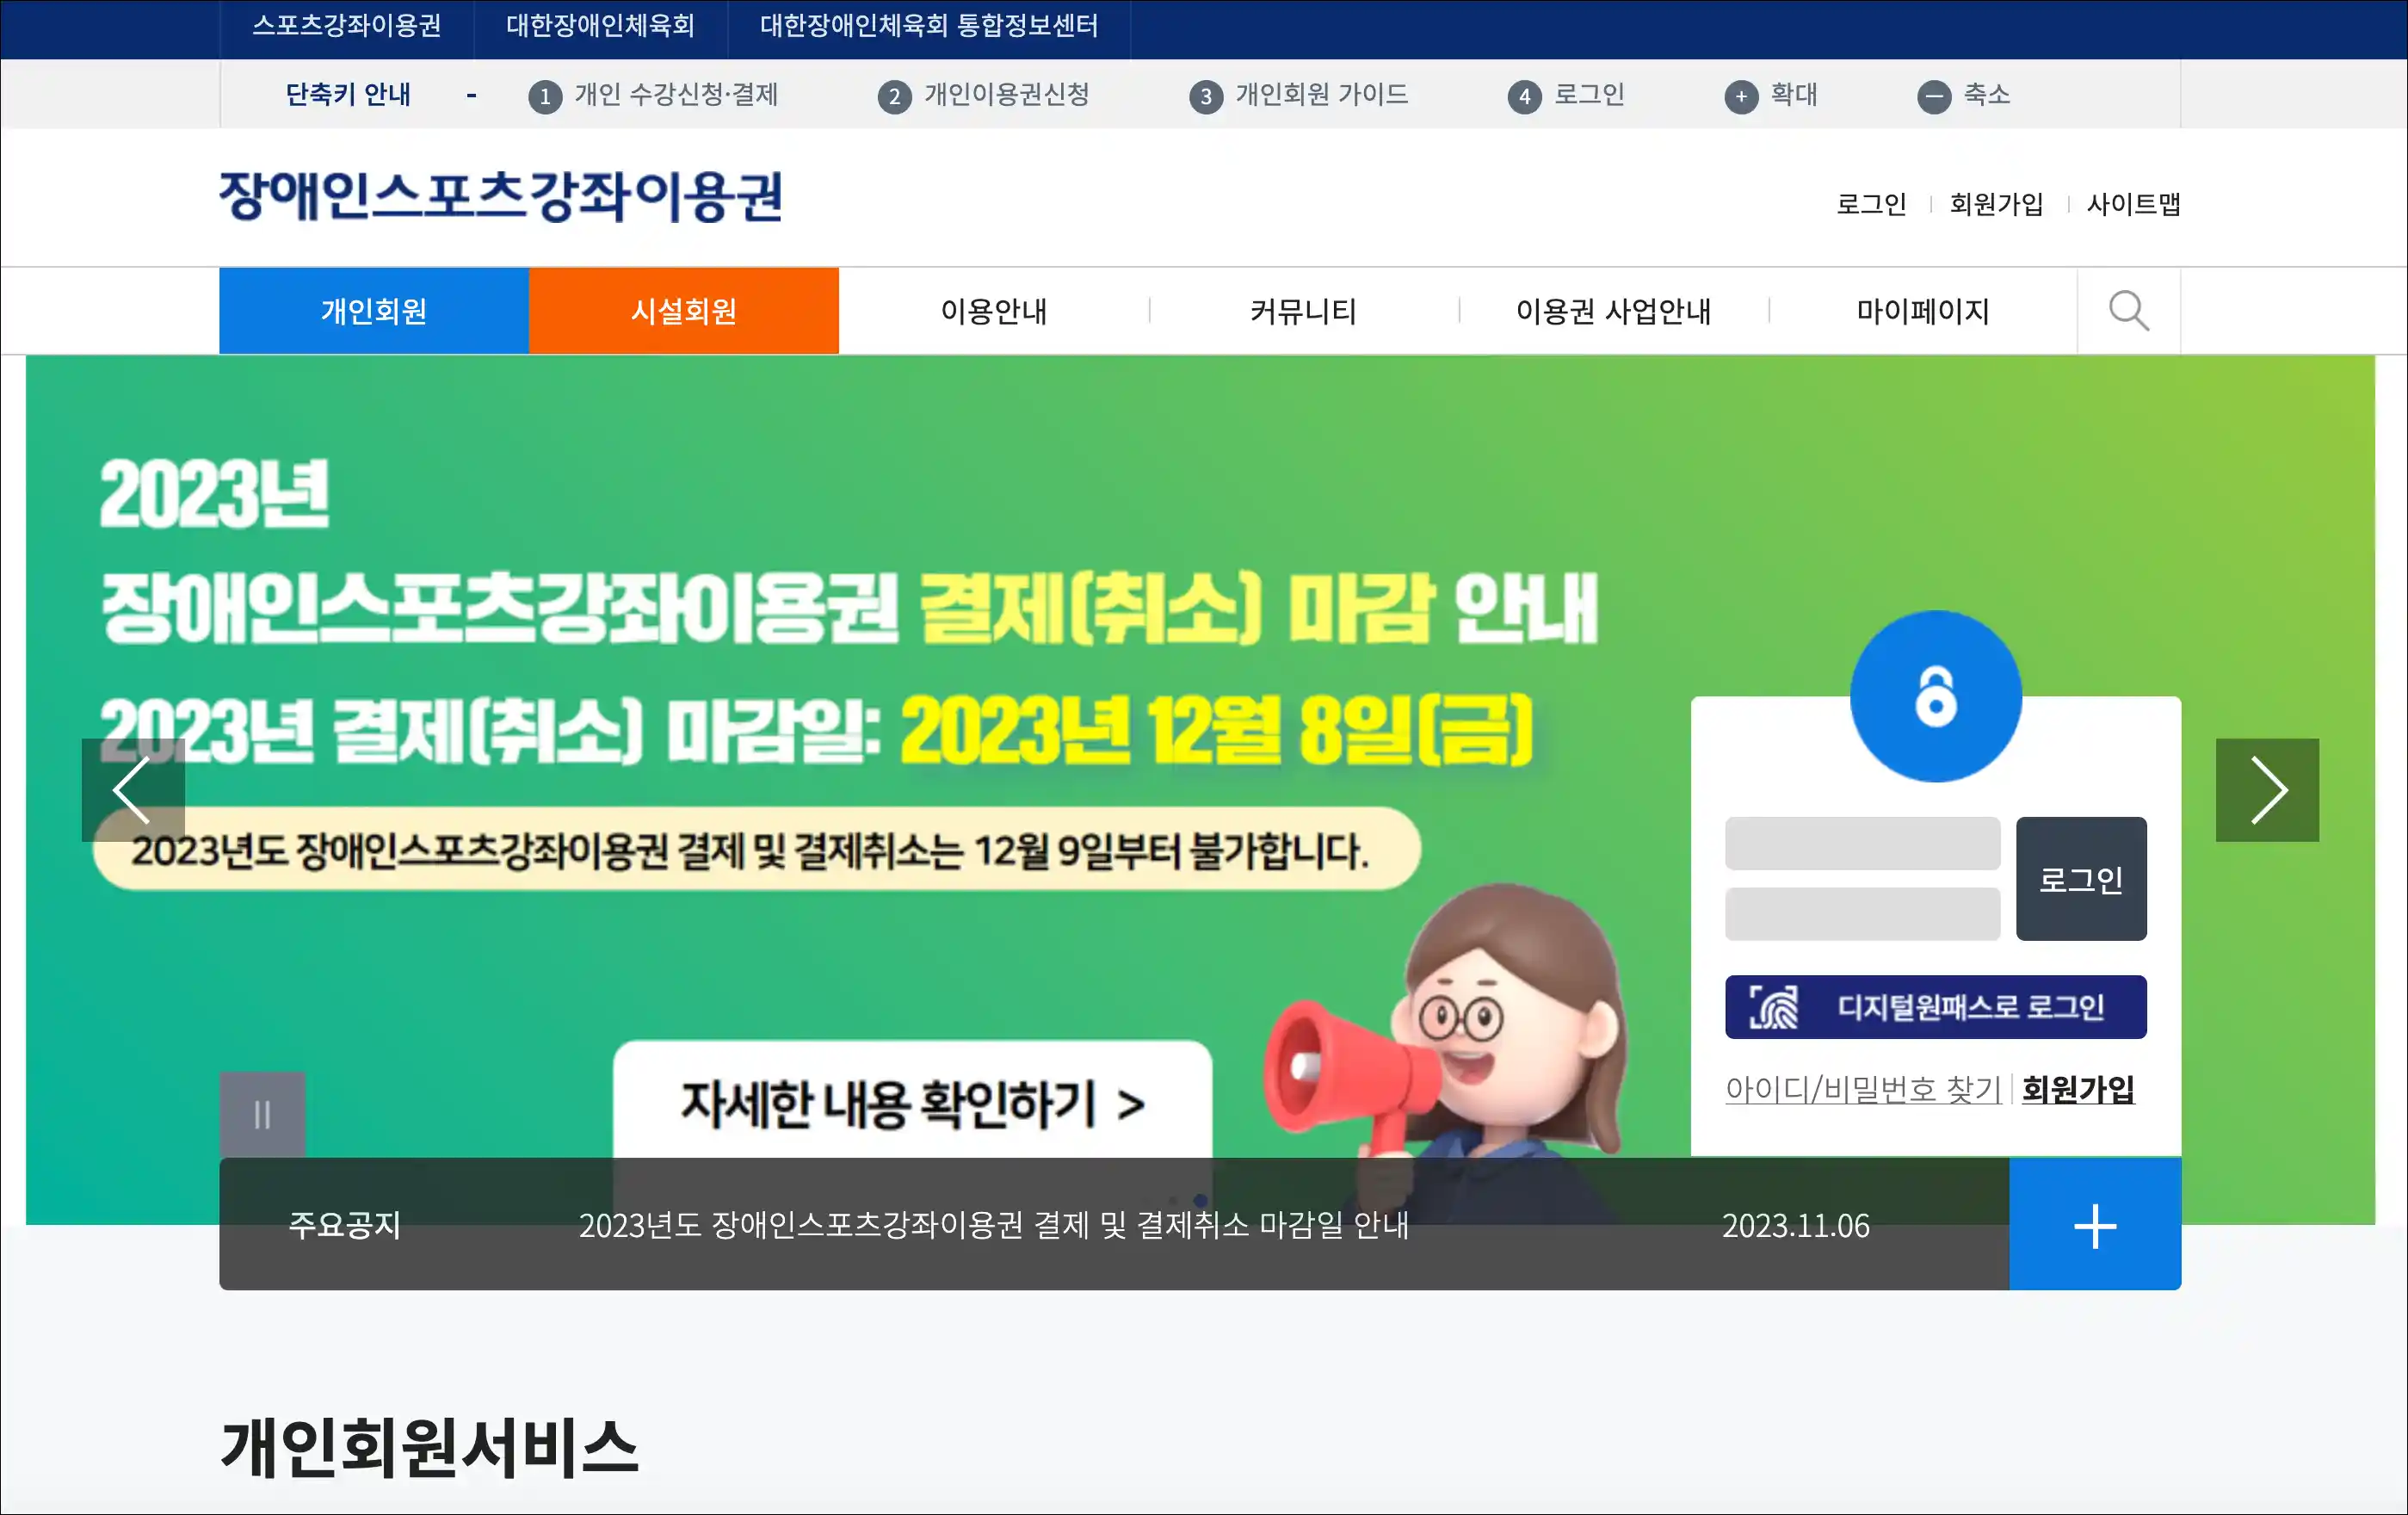Click the zoom-in plus icon beside 확대
Image resolution: width=2408 pixels, height=1515 pixels.
[1741, 96]
